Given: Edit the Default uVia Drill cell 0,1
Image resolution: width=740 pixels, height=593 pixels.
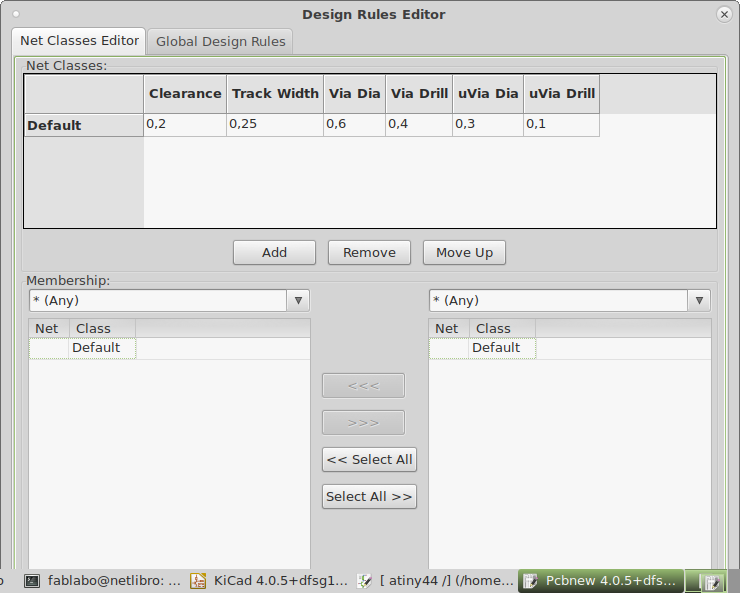Looking at the screenshot, I should point(562,125).
